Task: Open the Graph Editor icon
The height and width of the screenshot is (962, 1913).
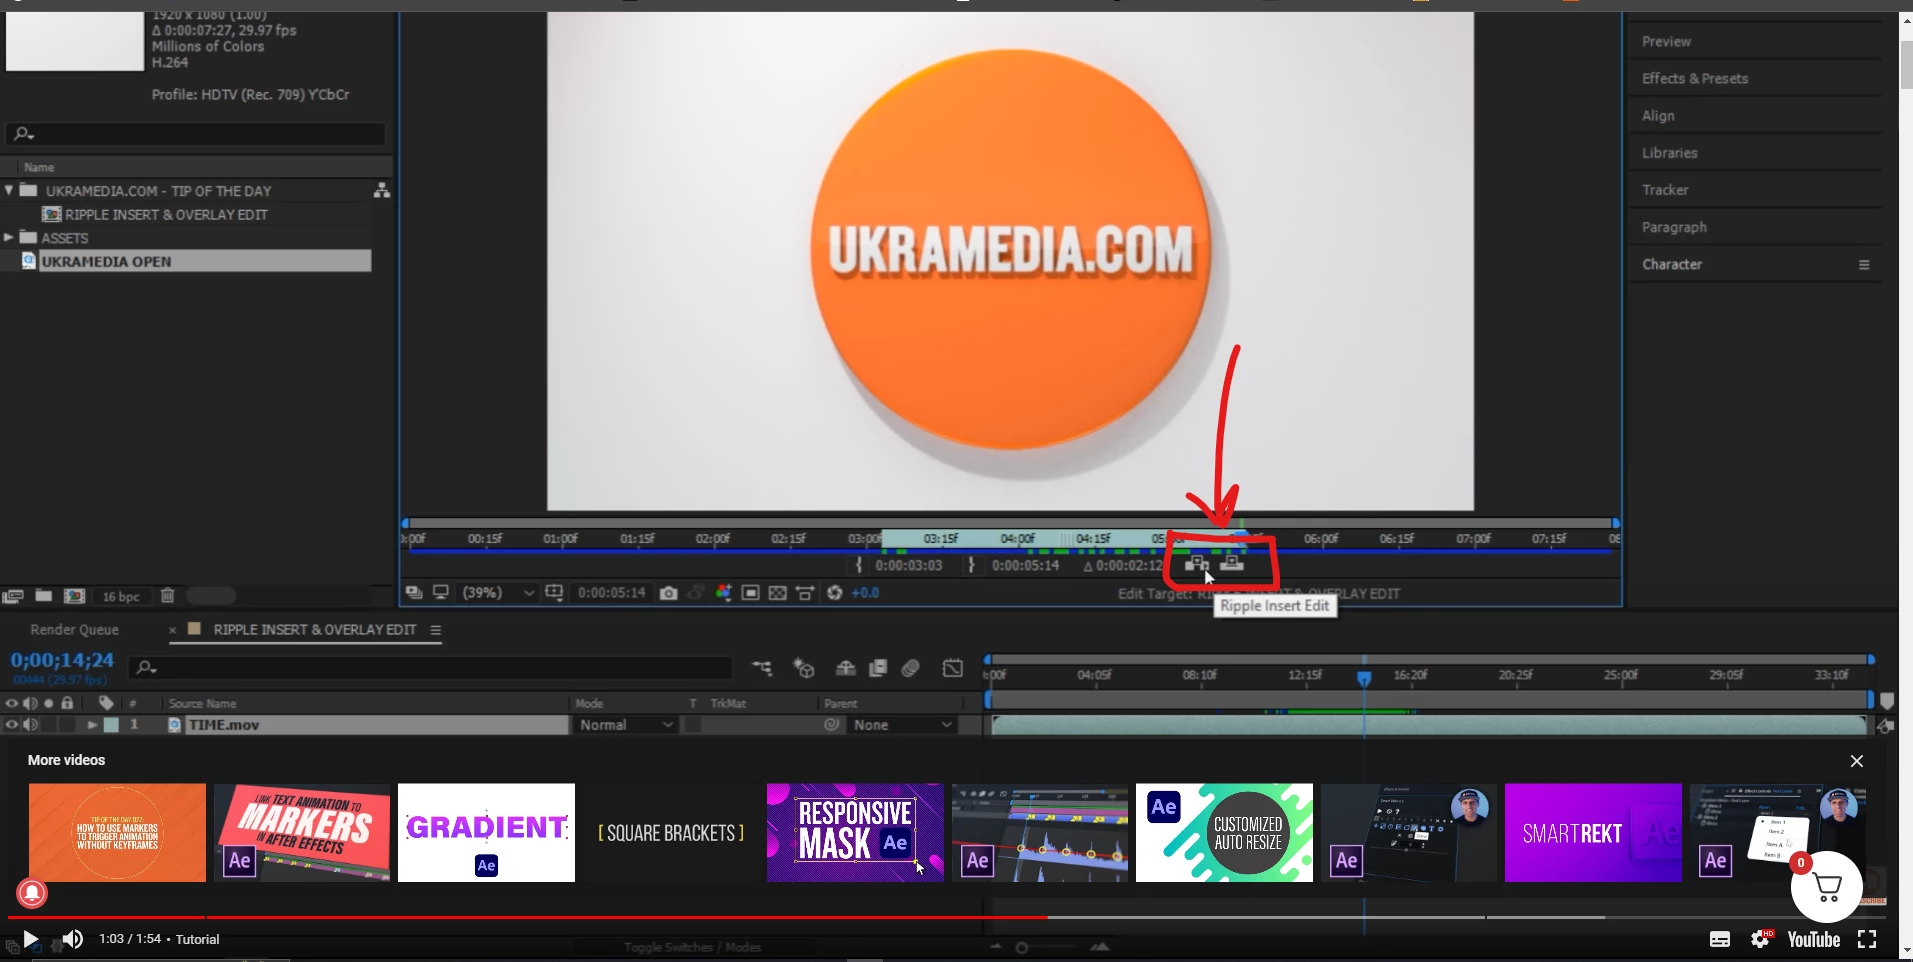Action: (953, 668)
